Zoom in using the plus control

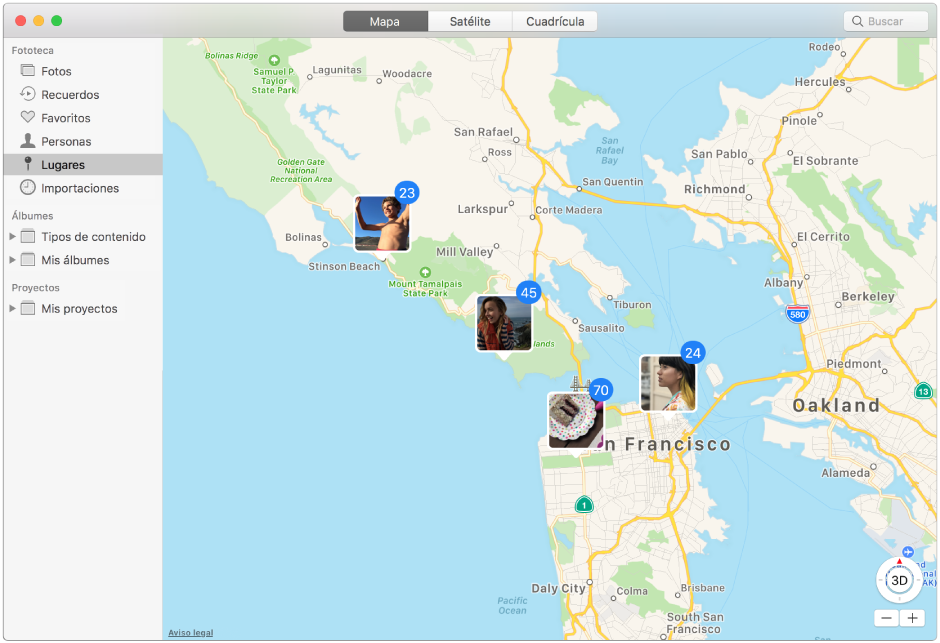click(911, 618)
